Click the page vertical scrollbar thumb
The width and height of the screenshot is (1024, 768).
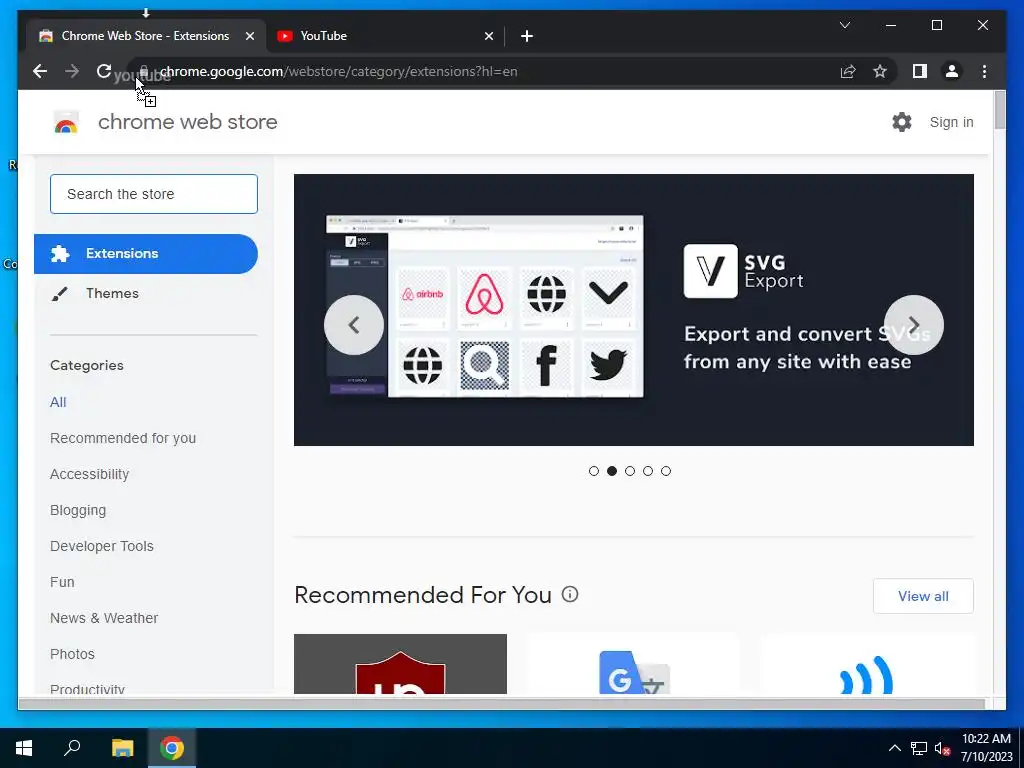pyautogui.click(x=1000, y=110)
